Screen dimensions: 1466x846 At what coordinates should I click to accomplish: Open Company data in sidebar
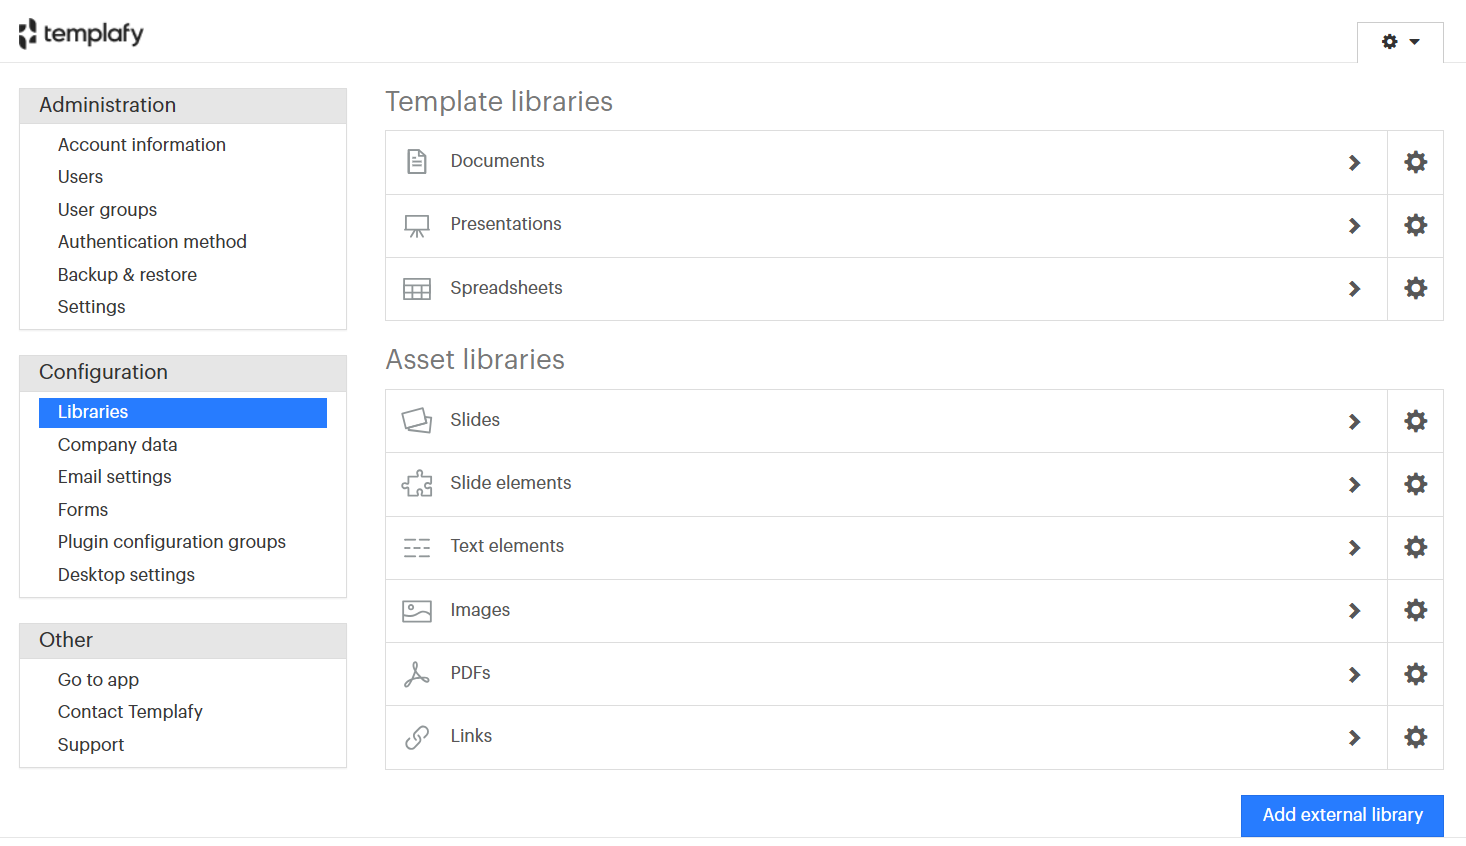(117, 445)
